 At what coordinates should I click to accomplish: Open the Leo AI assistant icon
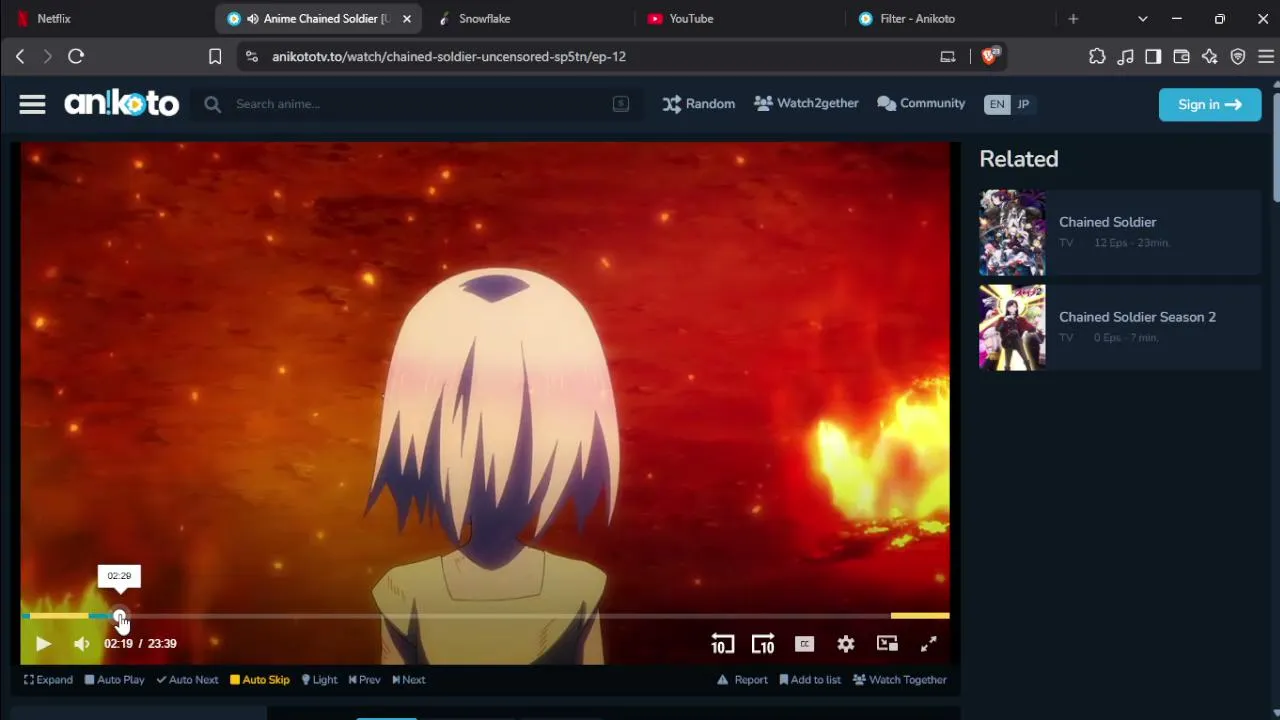[x=1209, y=57]
